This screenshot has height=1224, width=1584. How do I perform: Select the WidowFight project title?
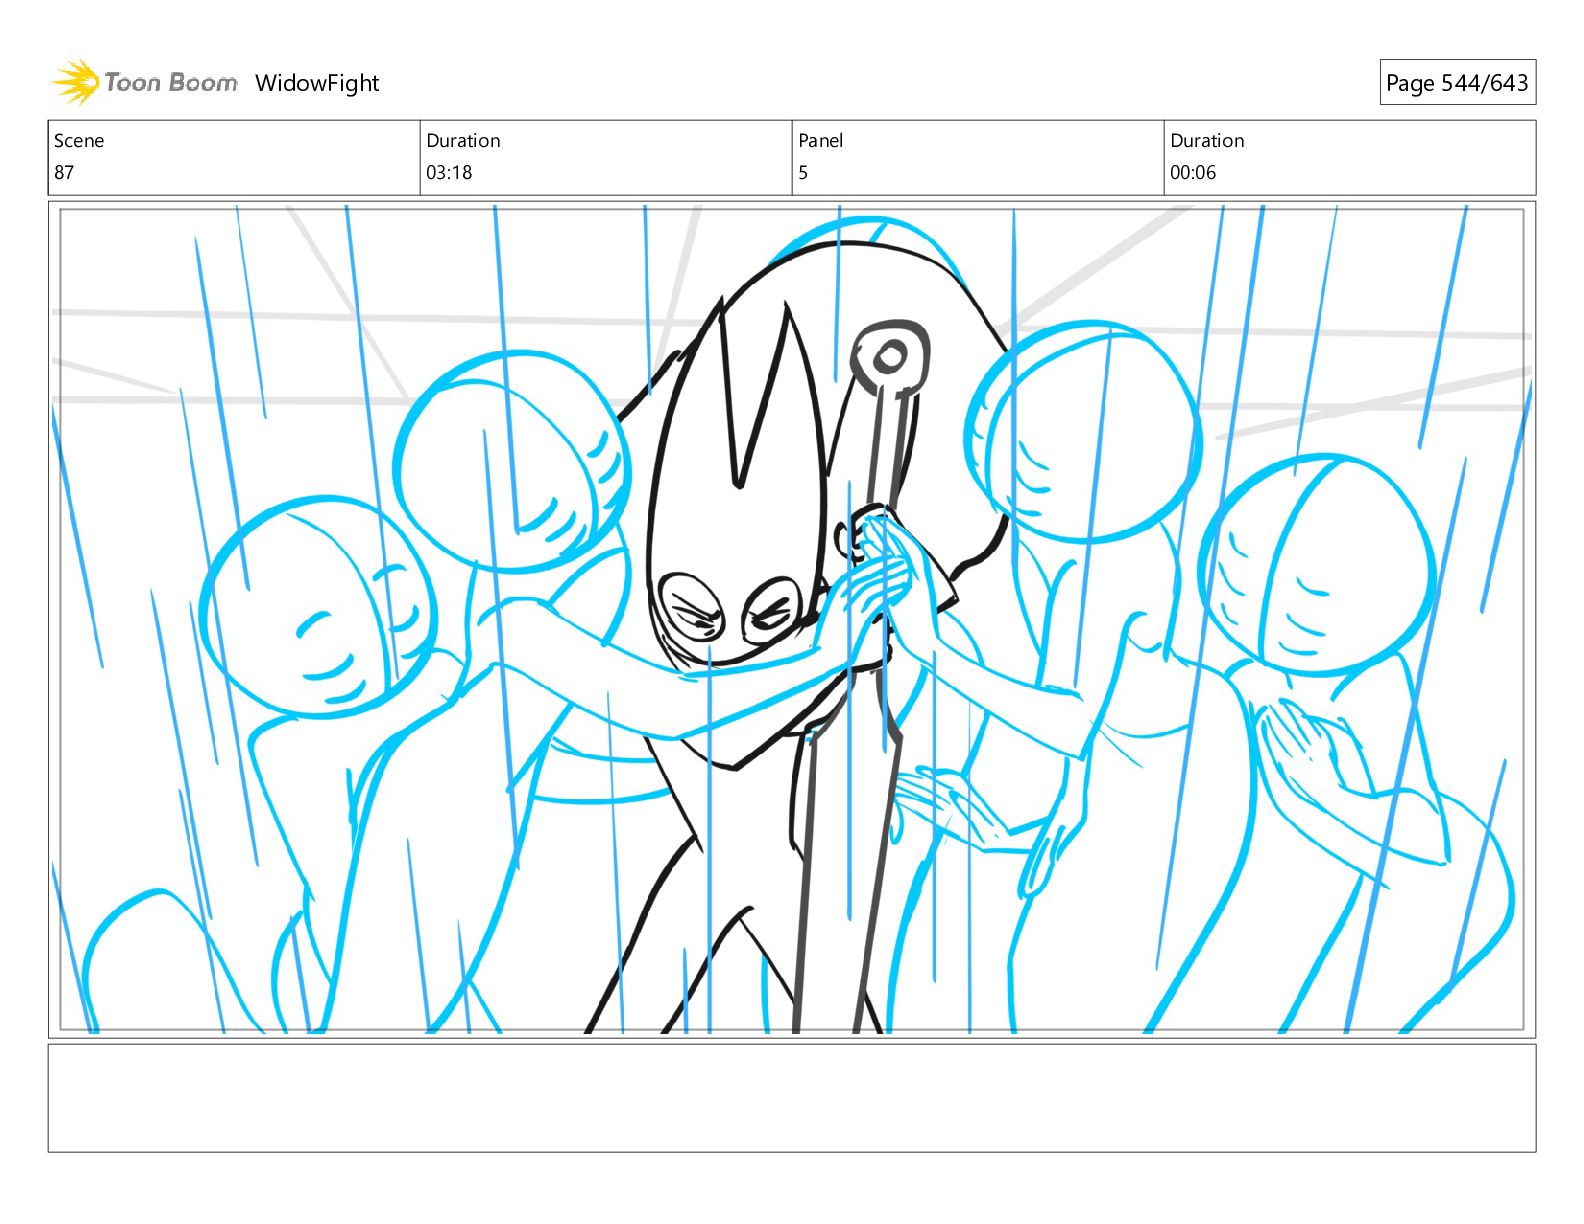tap(317, 83)
